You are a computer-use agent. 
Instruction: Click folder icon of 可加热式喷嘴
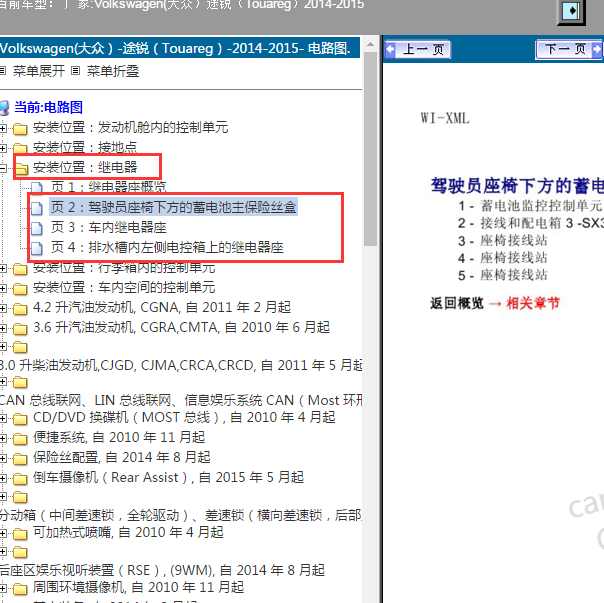pyautogui.click(x=20, y=534)
